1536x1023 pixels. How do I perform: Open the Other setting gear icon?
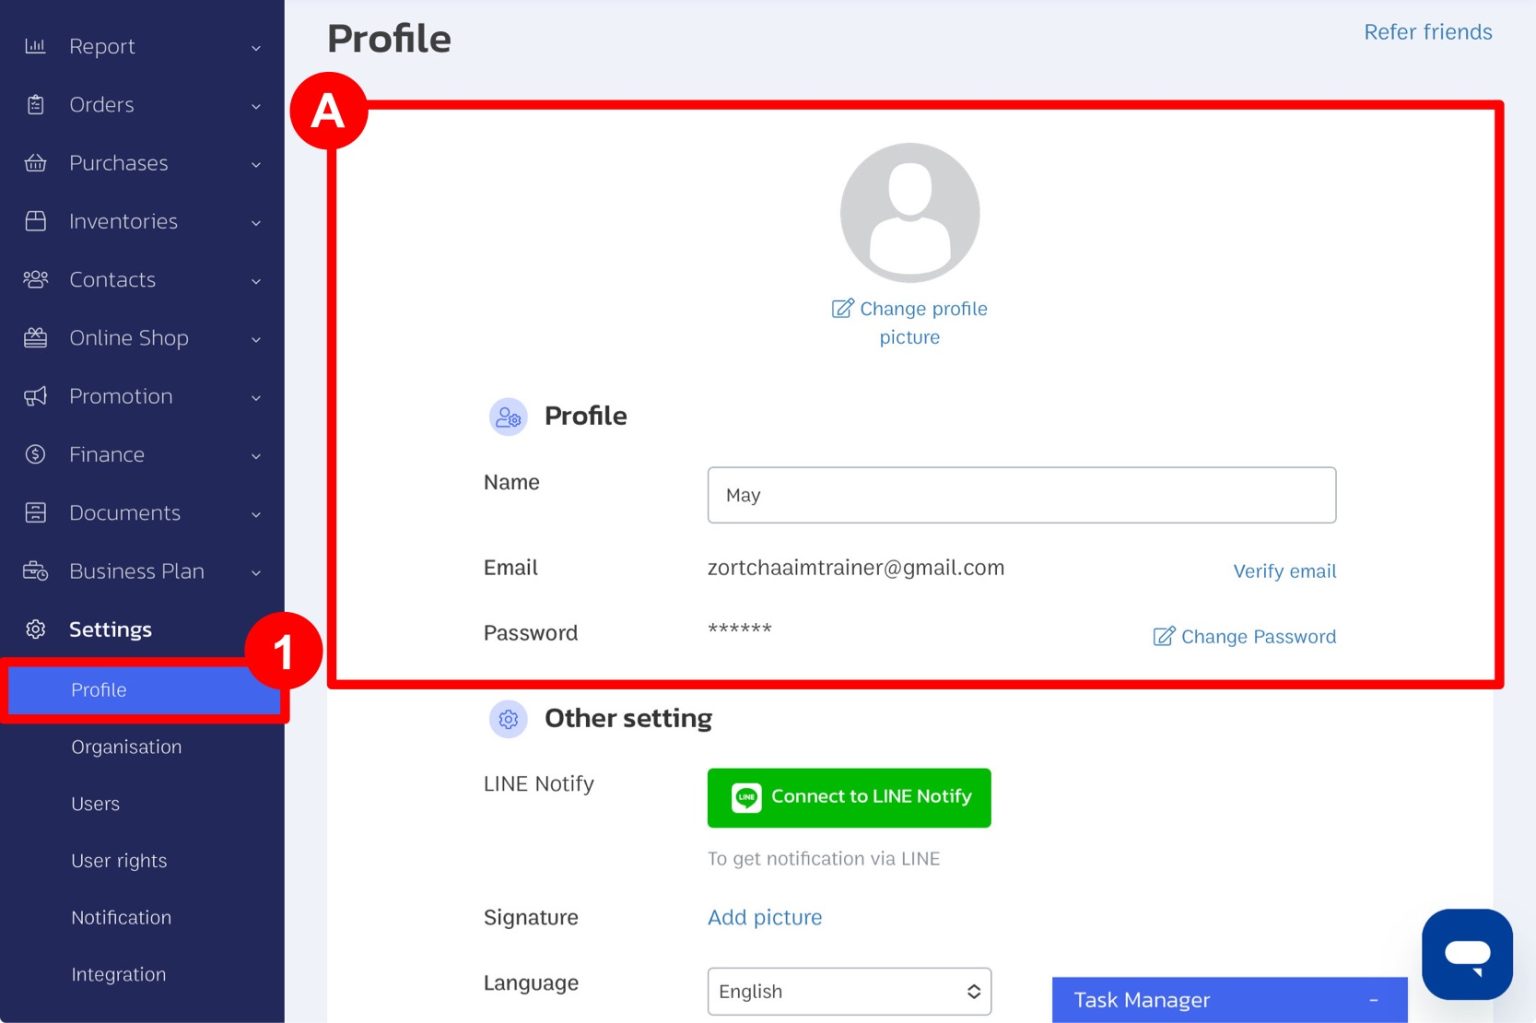pyautogui.click(x=508, y=718)
